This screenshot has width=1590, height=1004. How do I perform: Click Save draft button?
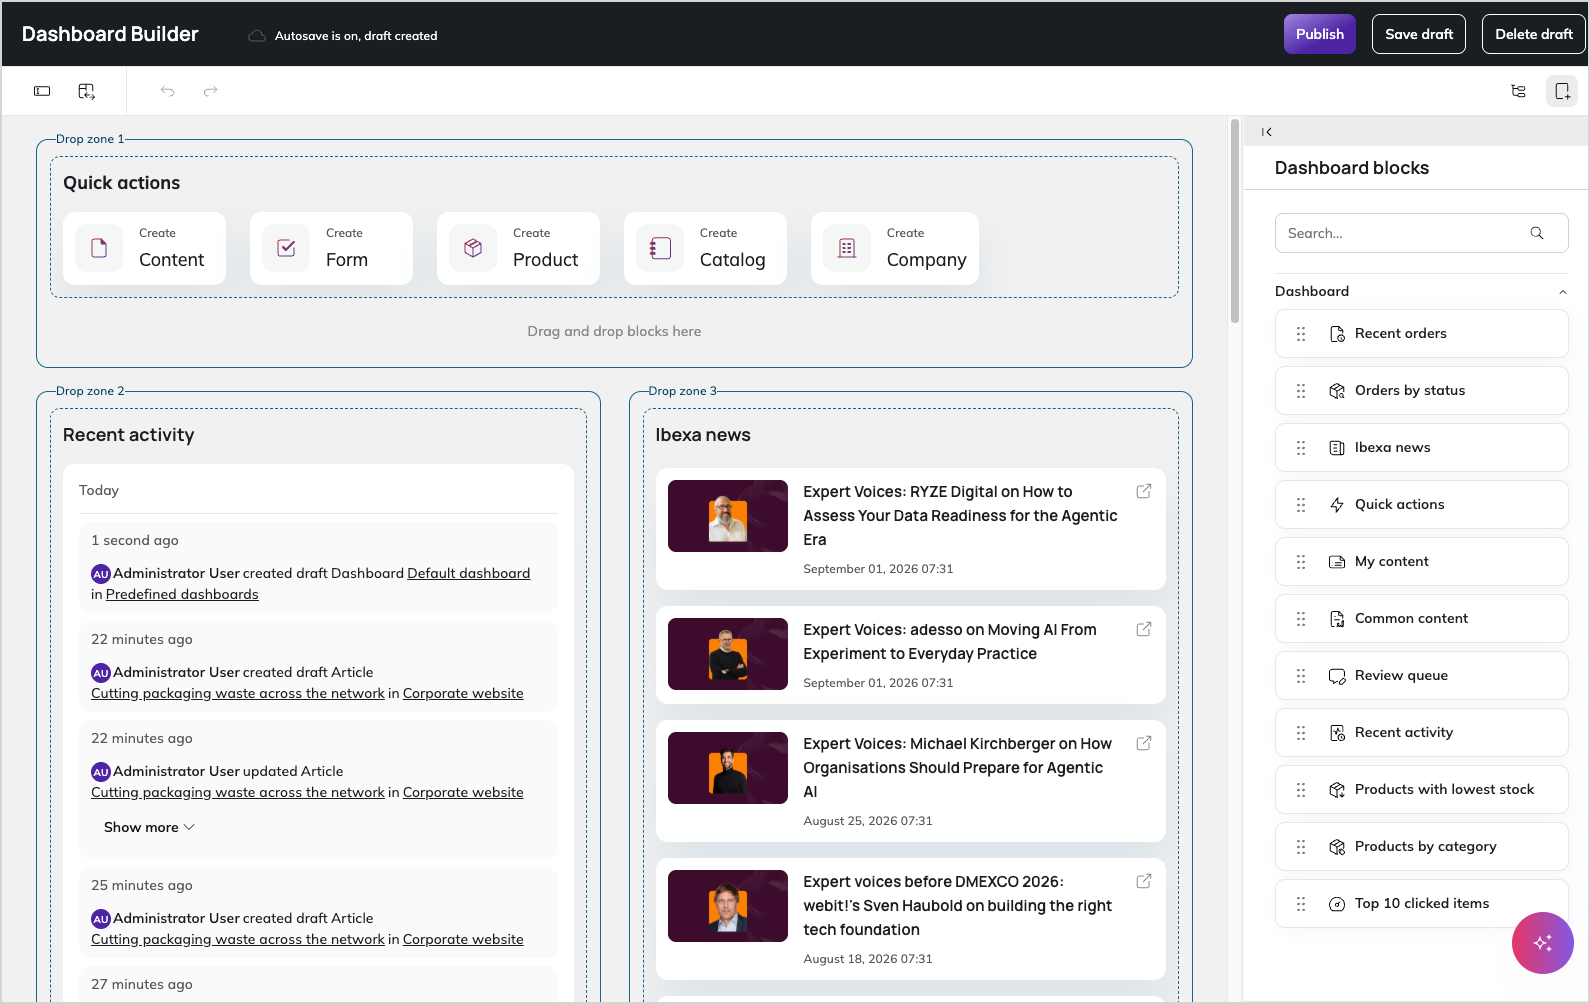1419,34
